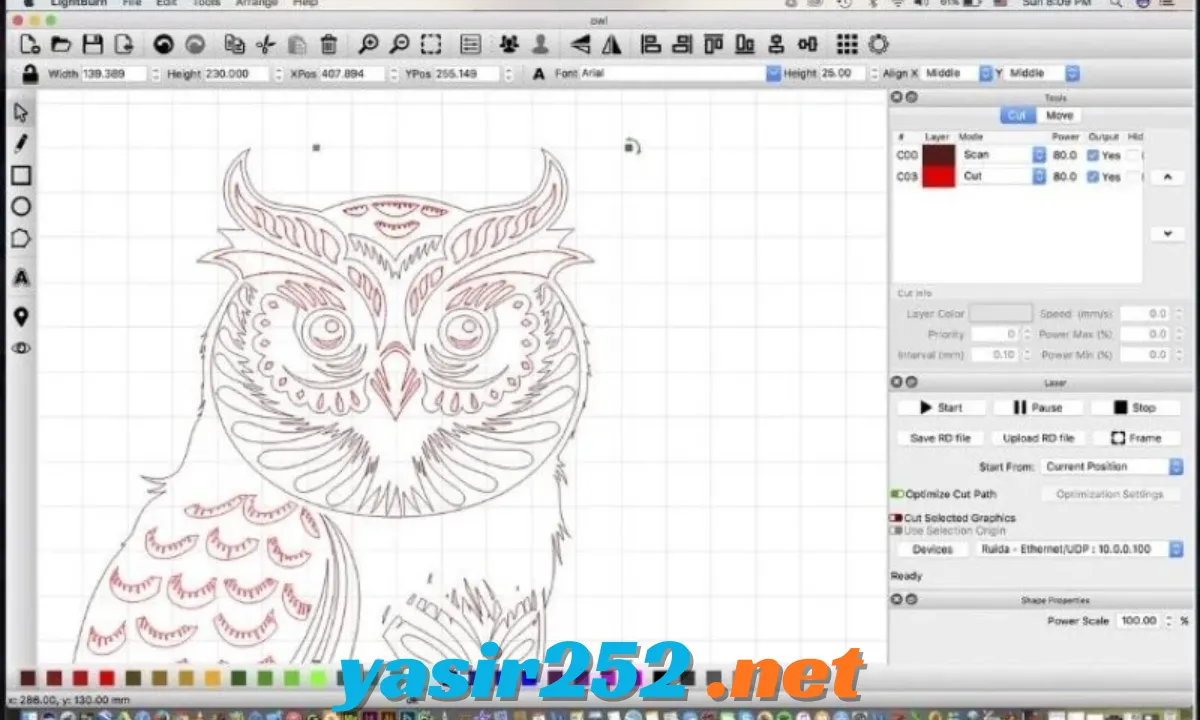
Task: Click the C00 dark red layer swatch
Action: point(938,155)
